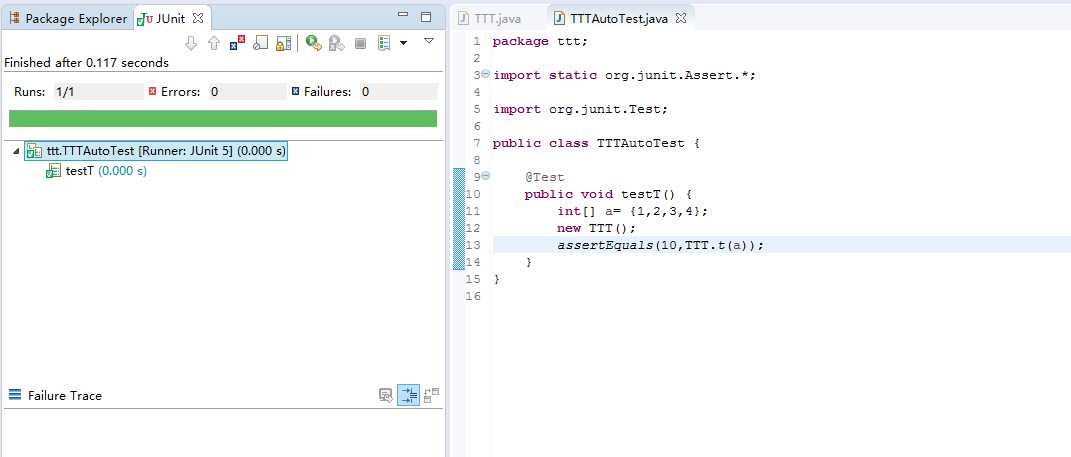Click the @Test annotation
The image size is (1071, 457).
tap(544, 178)
